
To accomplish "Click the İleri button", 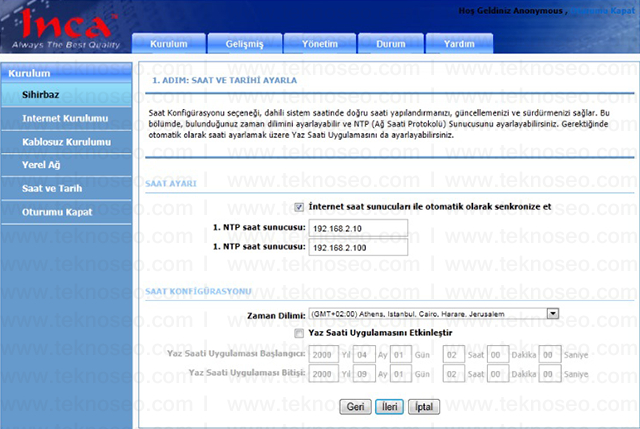I will pos(389,407).
